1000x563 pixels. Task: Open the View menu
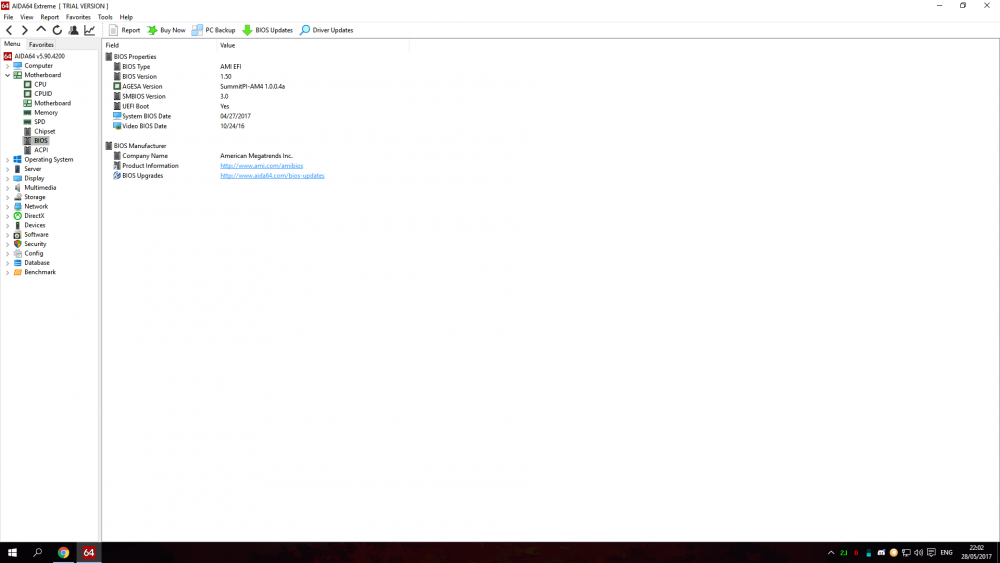pyautogui.click(x=27, y=17)
